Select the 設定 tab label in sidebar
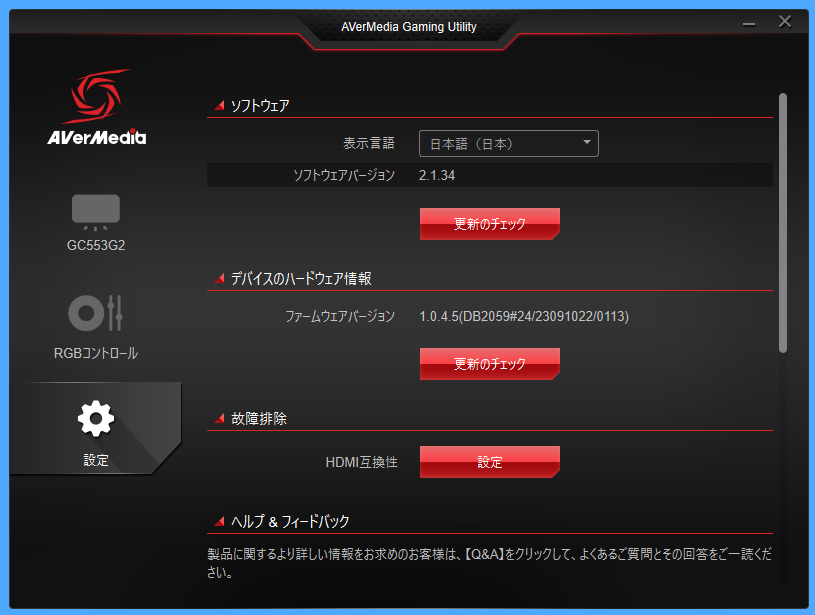Viewport: 815px width, 615px height. point(96,460)
